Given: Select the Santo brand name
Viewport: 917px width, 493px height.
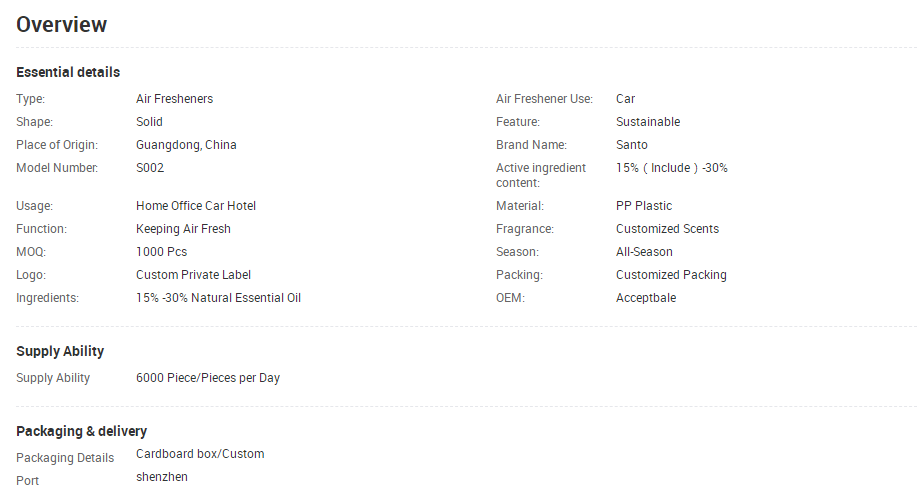Looking at the screenshot, I should click(x=632, y=145).
